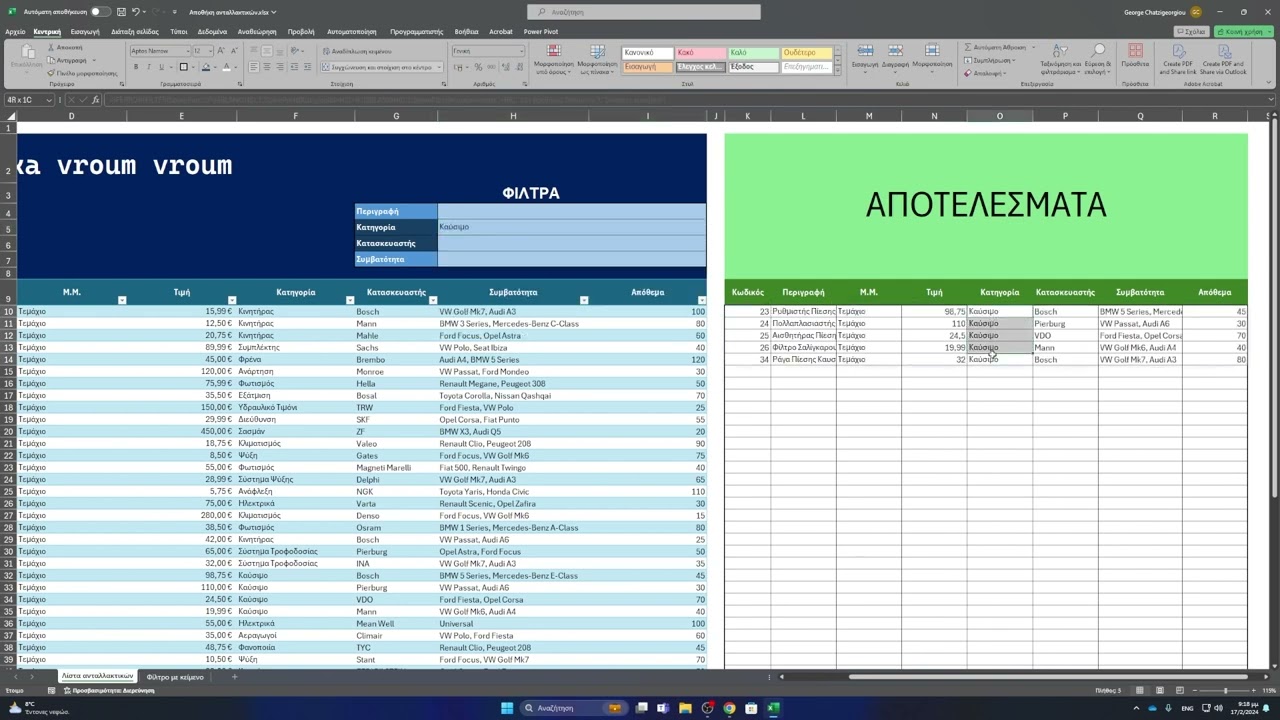Click the Κατηγορία filter cell containing Καύσιμο
This screenshot has width=1280, height=720.
(x=572, y=227)
